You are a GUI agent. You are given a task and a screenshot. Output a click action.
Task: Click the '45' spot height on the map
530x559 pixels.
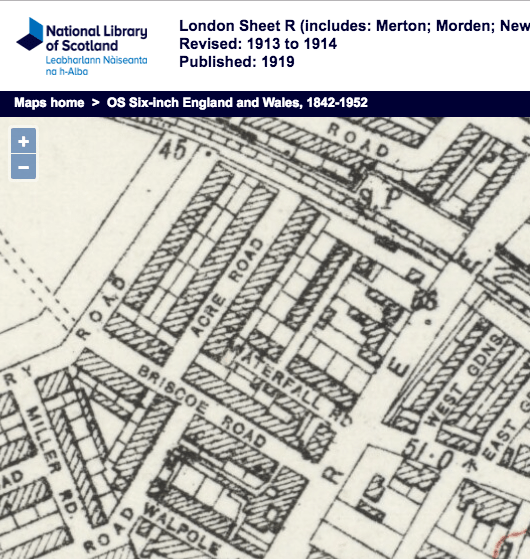tap(173, 148)
